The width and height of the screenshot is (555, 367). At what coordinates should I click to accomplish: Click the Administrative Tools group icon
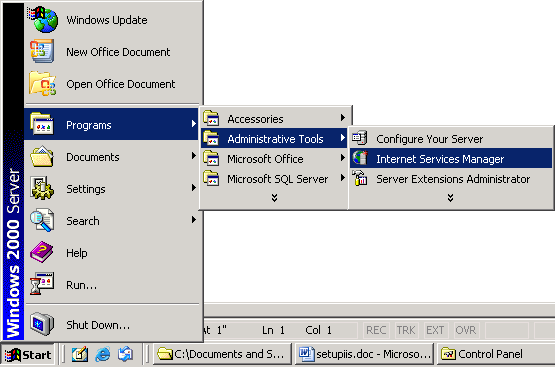[x=211, y=138]
